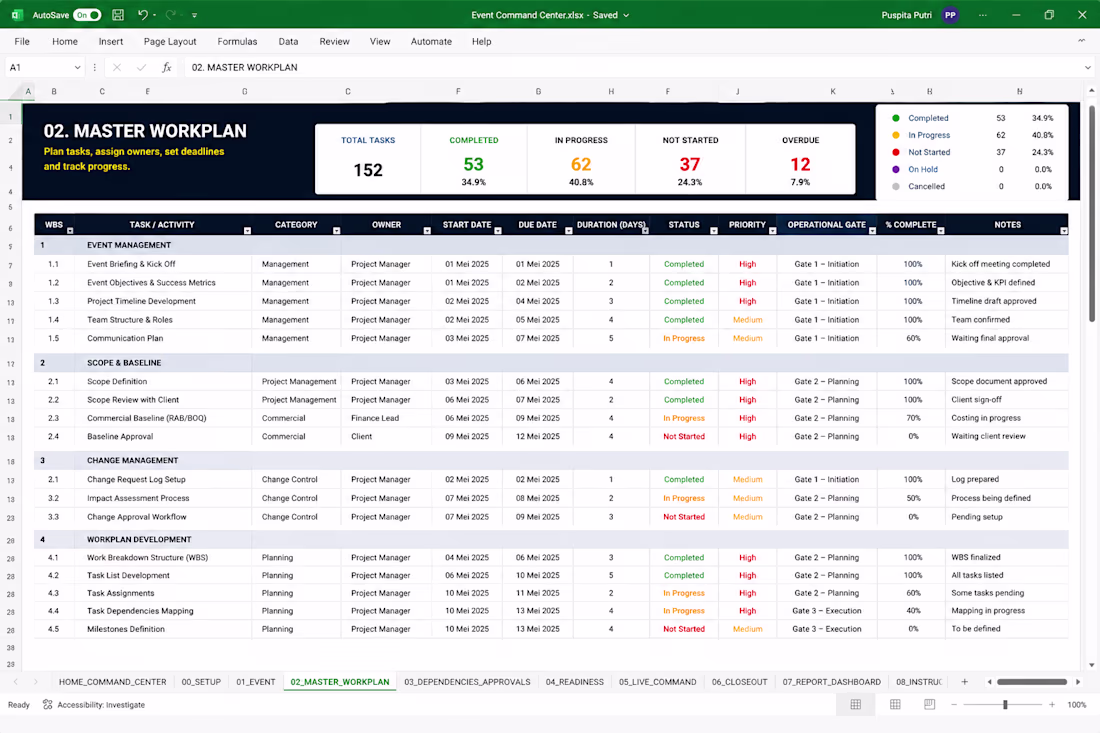Open the View tab

click(380, 41)
